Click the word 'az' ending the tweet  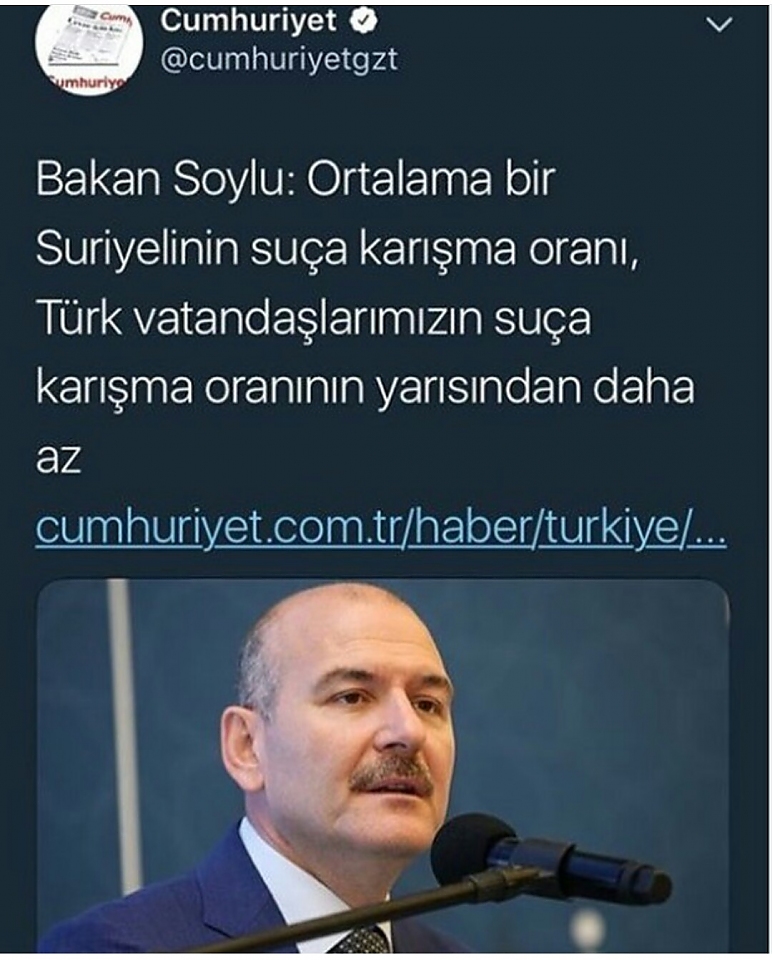point(58,460)
